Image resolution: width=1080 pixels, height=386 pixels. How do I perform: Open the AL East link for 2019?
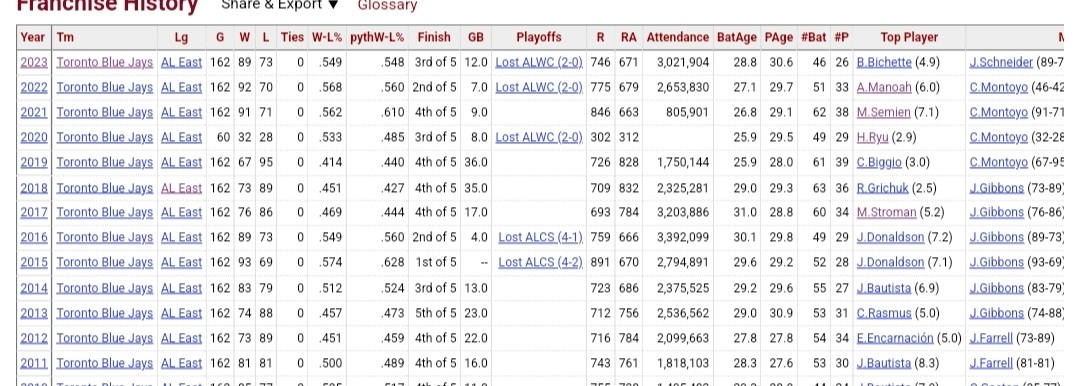point(181,162)
